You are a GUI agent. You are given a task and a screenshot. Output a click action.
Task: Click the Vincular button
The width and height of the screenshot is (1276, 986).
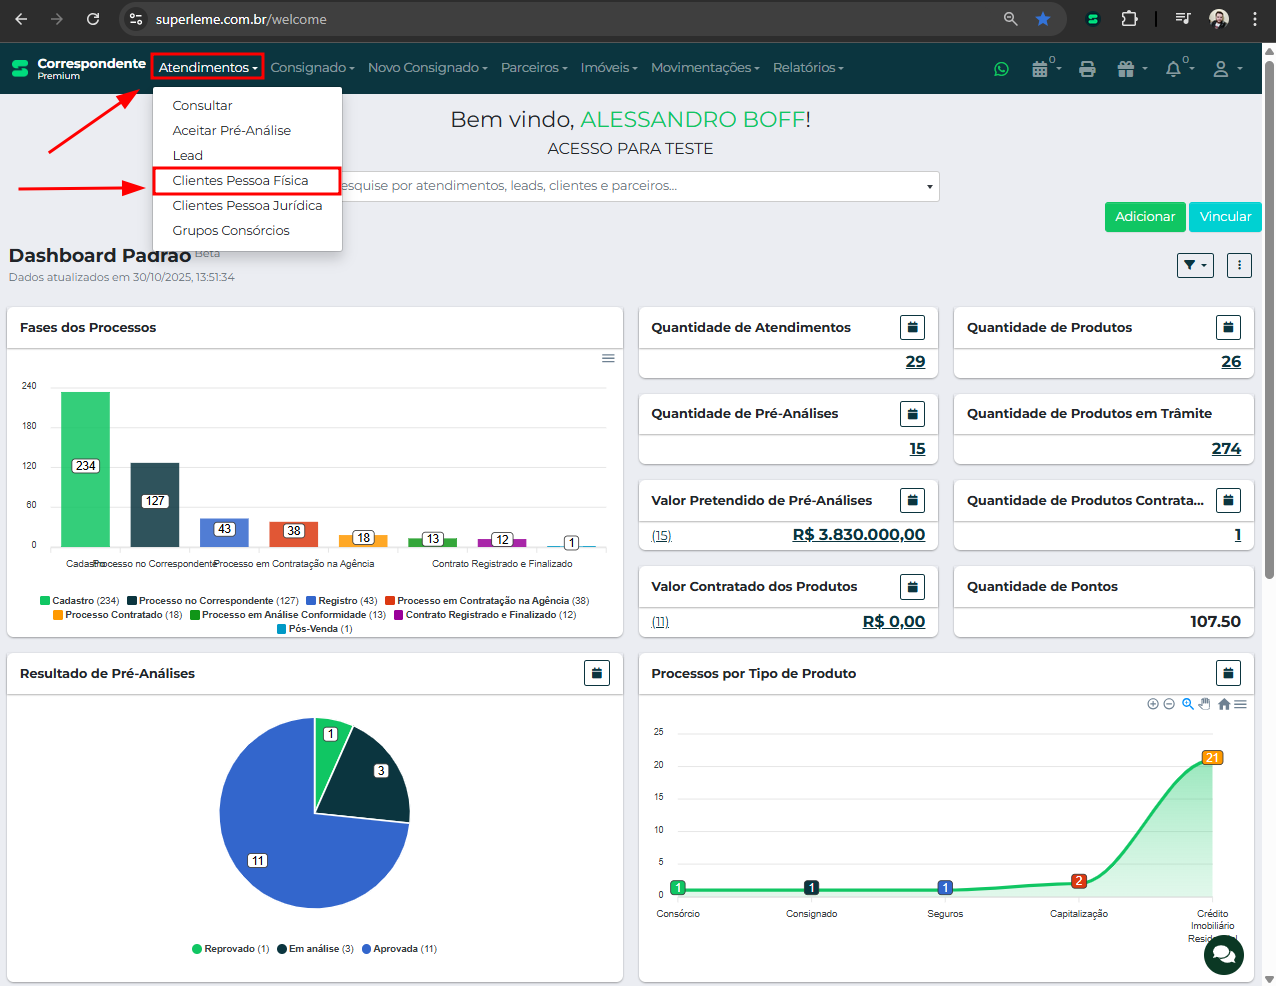click(1225, 217)
